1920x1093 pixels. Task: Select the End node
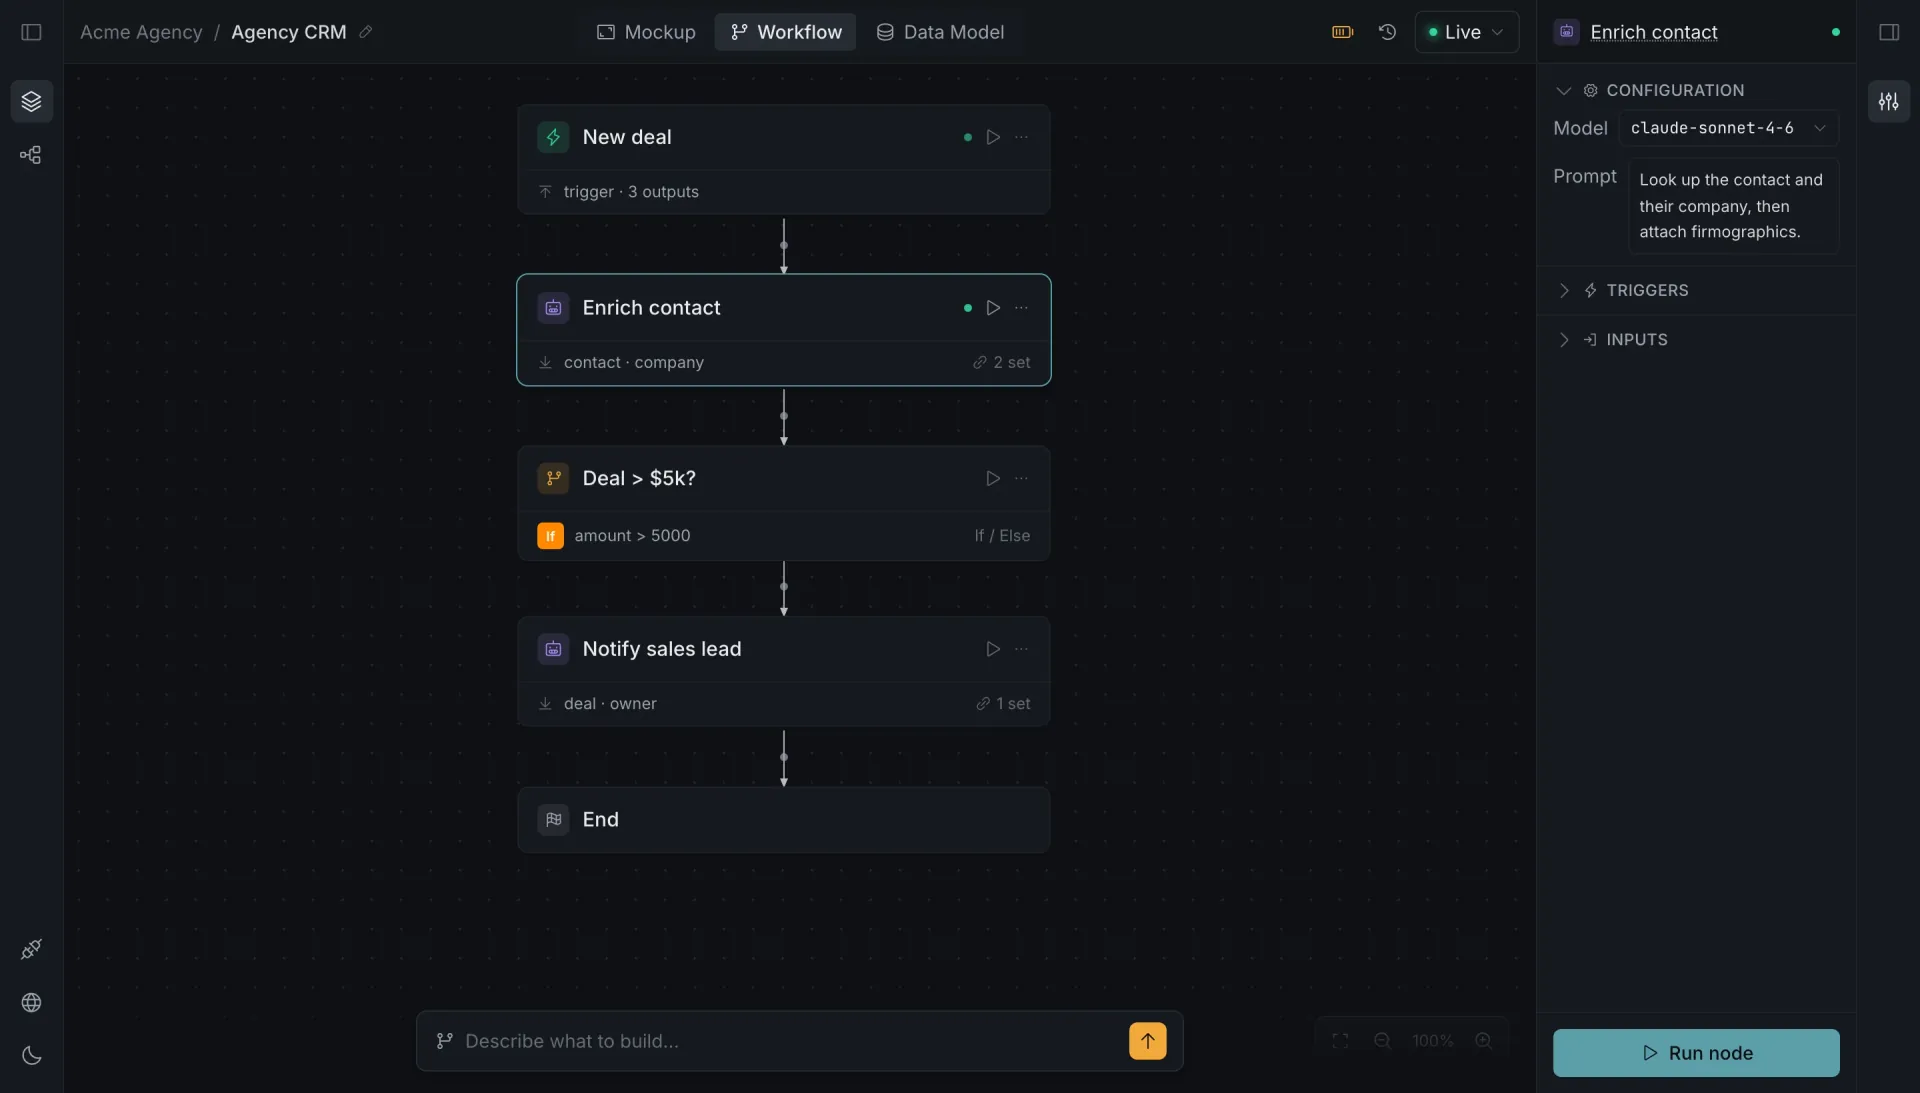tap(784, 820)
